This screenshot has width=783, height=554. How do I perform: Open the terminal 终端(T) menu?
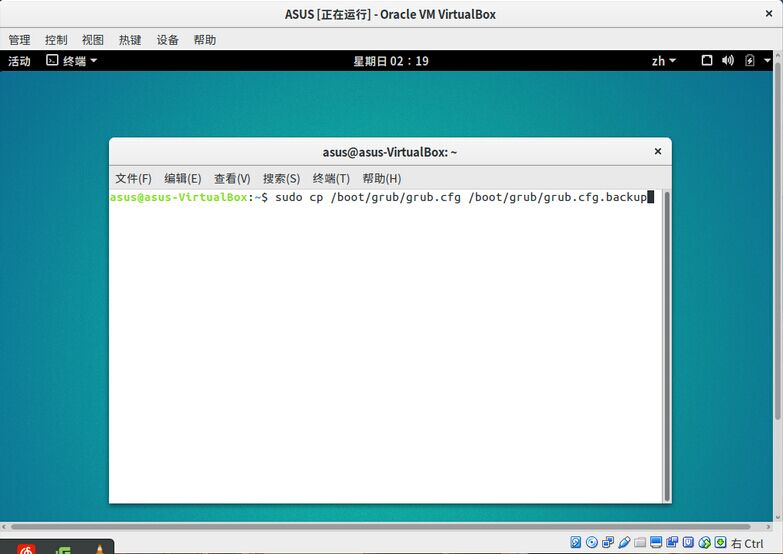point(331,178)
